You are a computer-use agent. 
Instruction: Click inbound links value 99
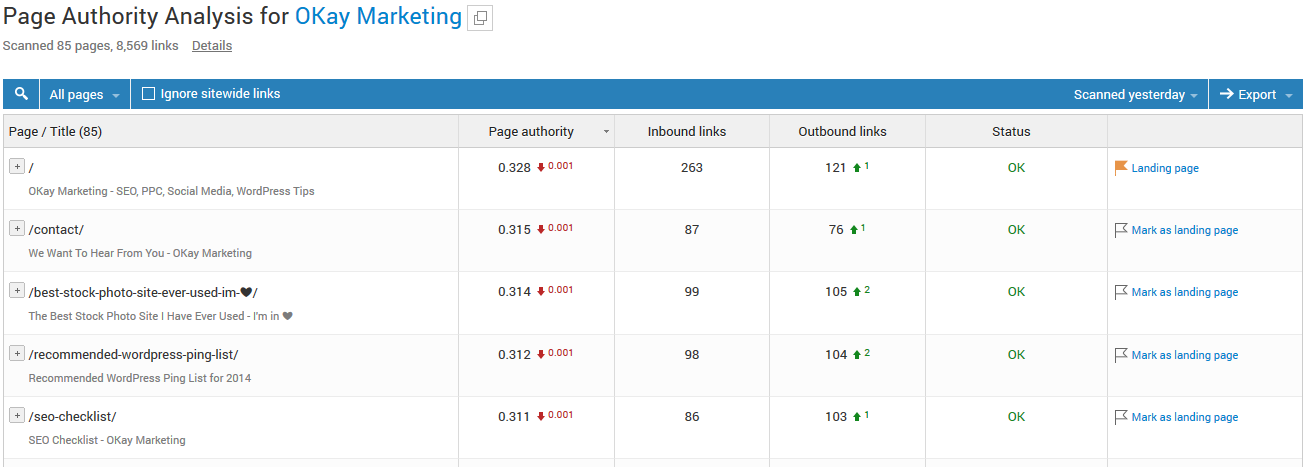pyautogui.click(x=692, y=292)
